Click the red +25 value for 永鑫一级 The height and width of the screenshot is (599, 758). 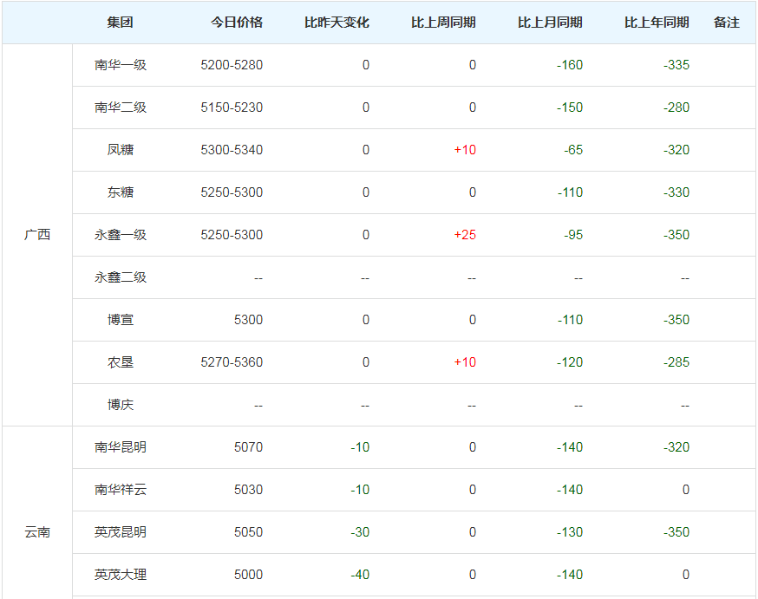(465, 235)
